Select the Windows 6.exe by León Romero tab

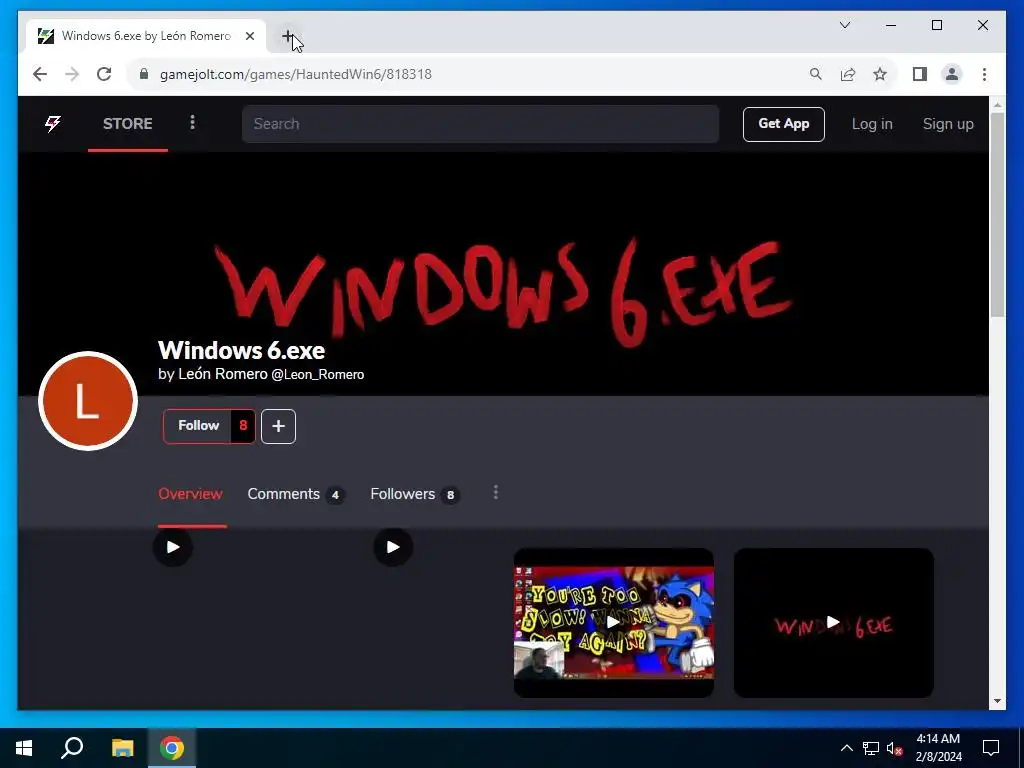pyautogui.click(x=146, y=36)
